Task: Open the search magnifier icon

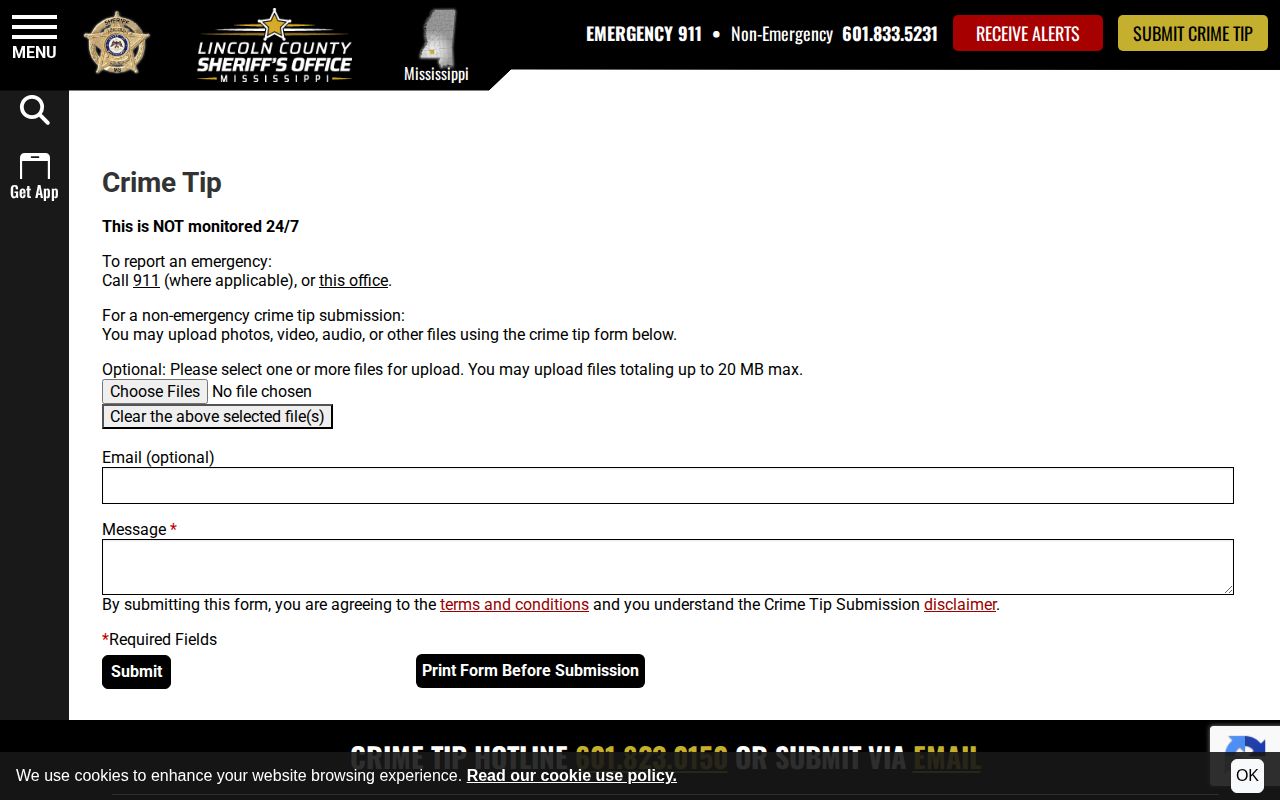Action: click(34, 110)
